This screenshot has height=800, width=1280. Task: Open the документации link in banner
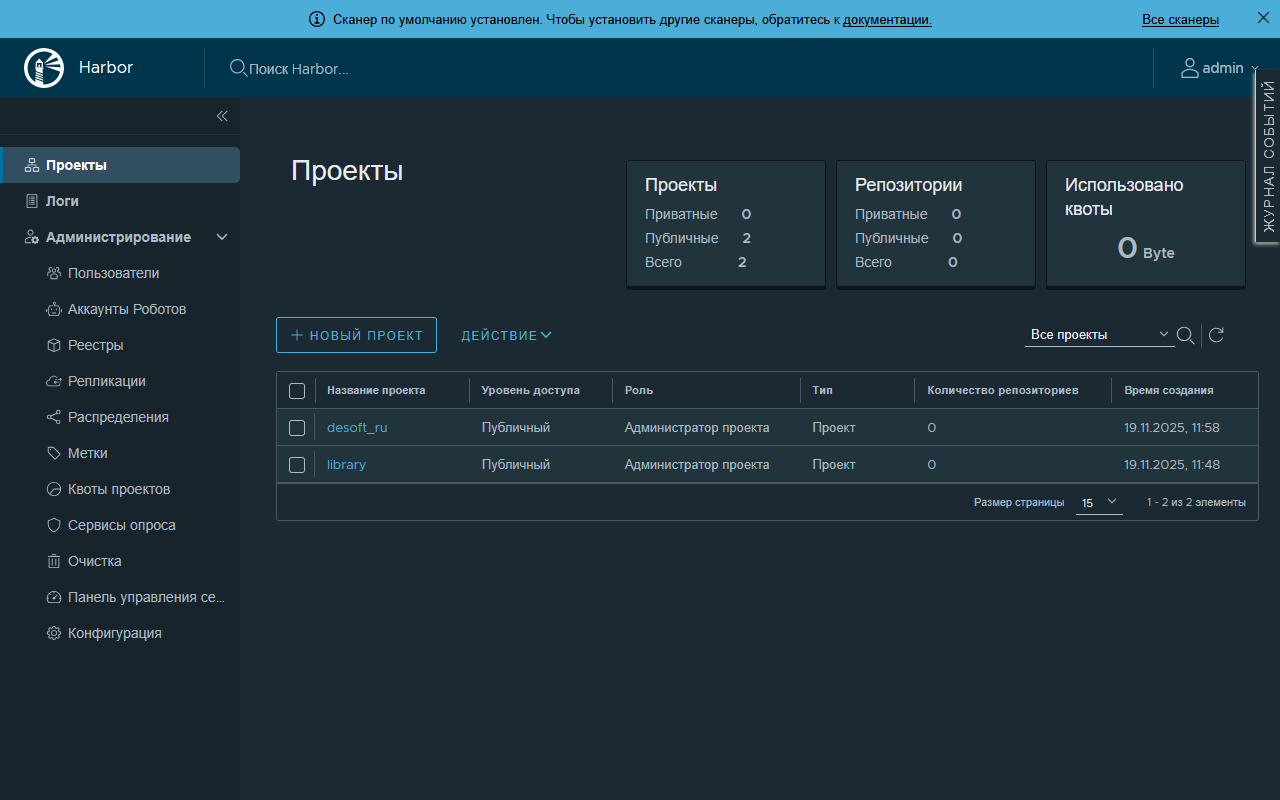pyautogui.click(x=887, y=19)
